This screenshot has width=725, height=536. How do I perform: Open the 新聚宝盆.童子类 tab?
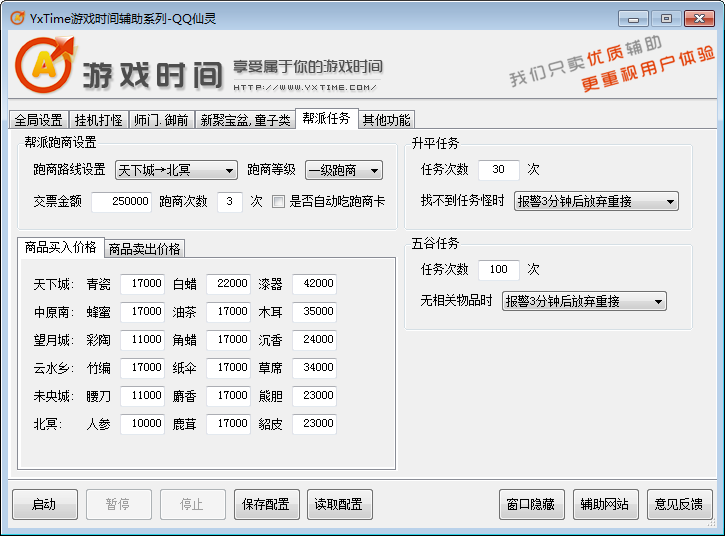click(x=245, y=120)
